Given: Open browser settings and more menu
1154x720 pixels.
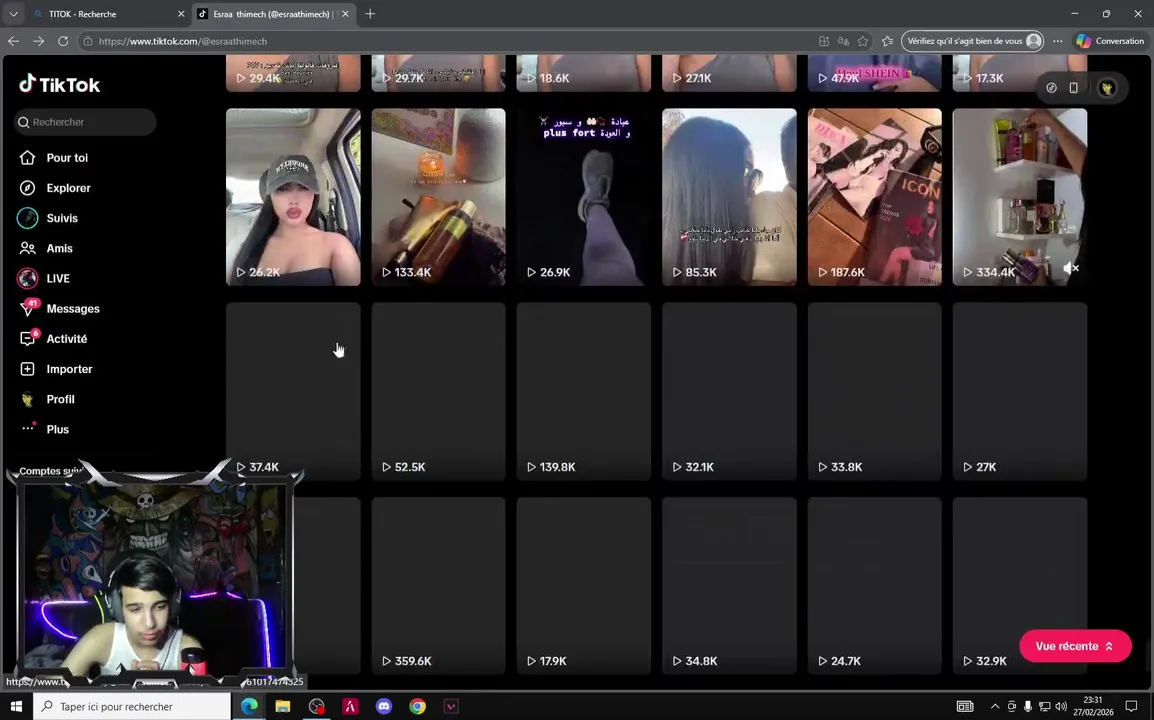Looking at the screenshot, I should tap(1058, 41).
